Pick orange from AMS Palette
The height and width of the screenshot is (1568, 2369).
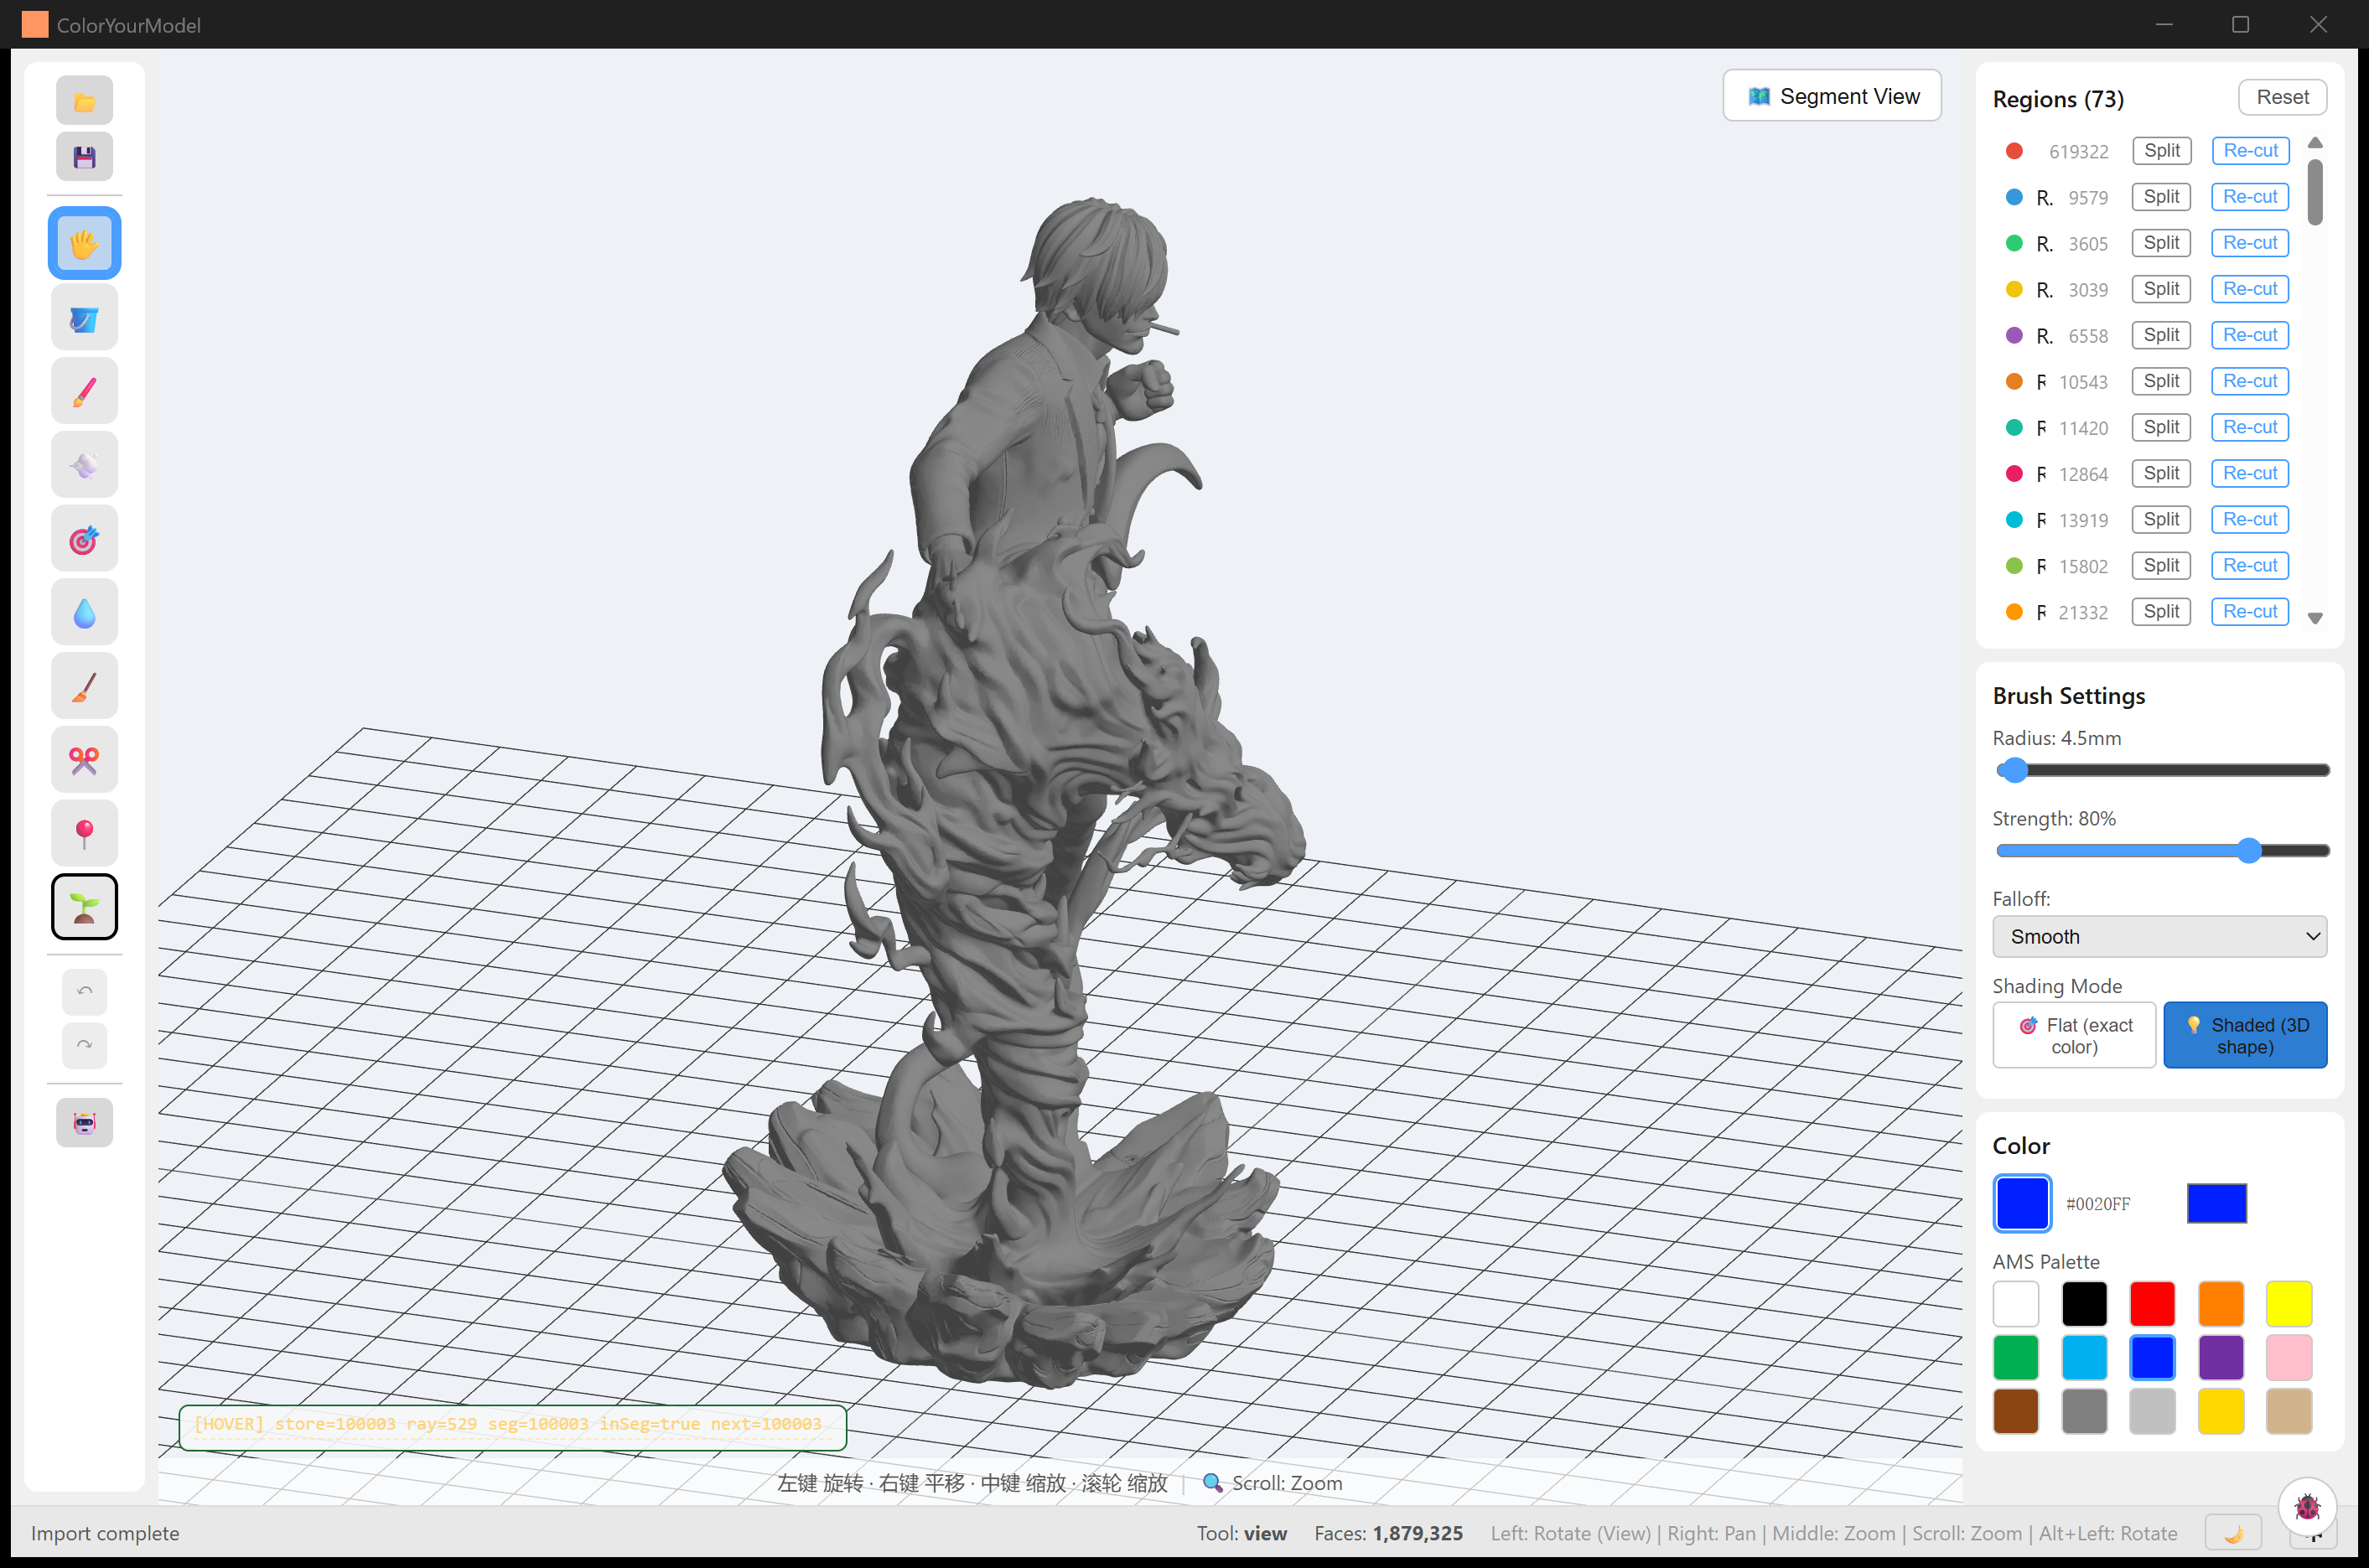pyautogui.click(x=2220, y=1304)
